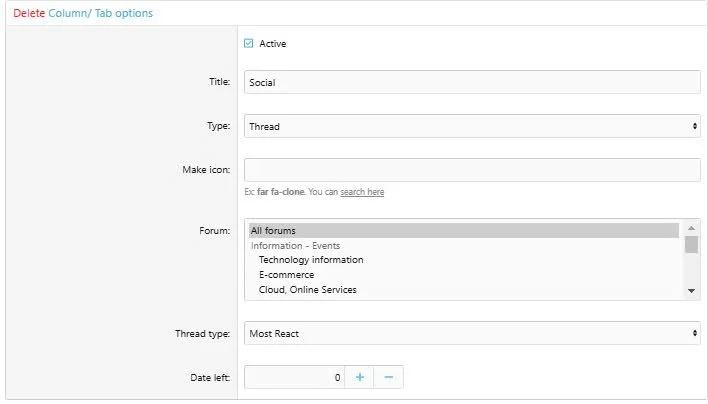Viewport: 708px width, 404px height.
Task: Click the Delete link at top
Action: (x=29, y=14)
